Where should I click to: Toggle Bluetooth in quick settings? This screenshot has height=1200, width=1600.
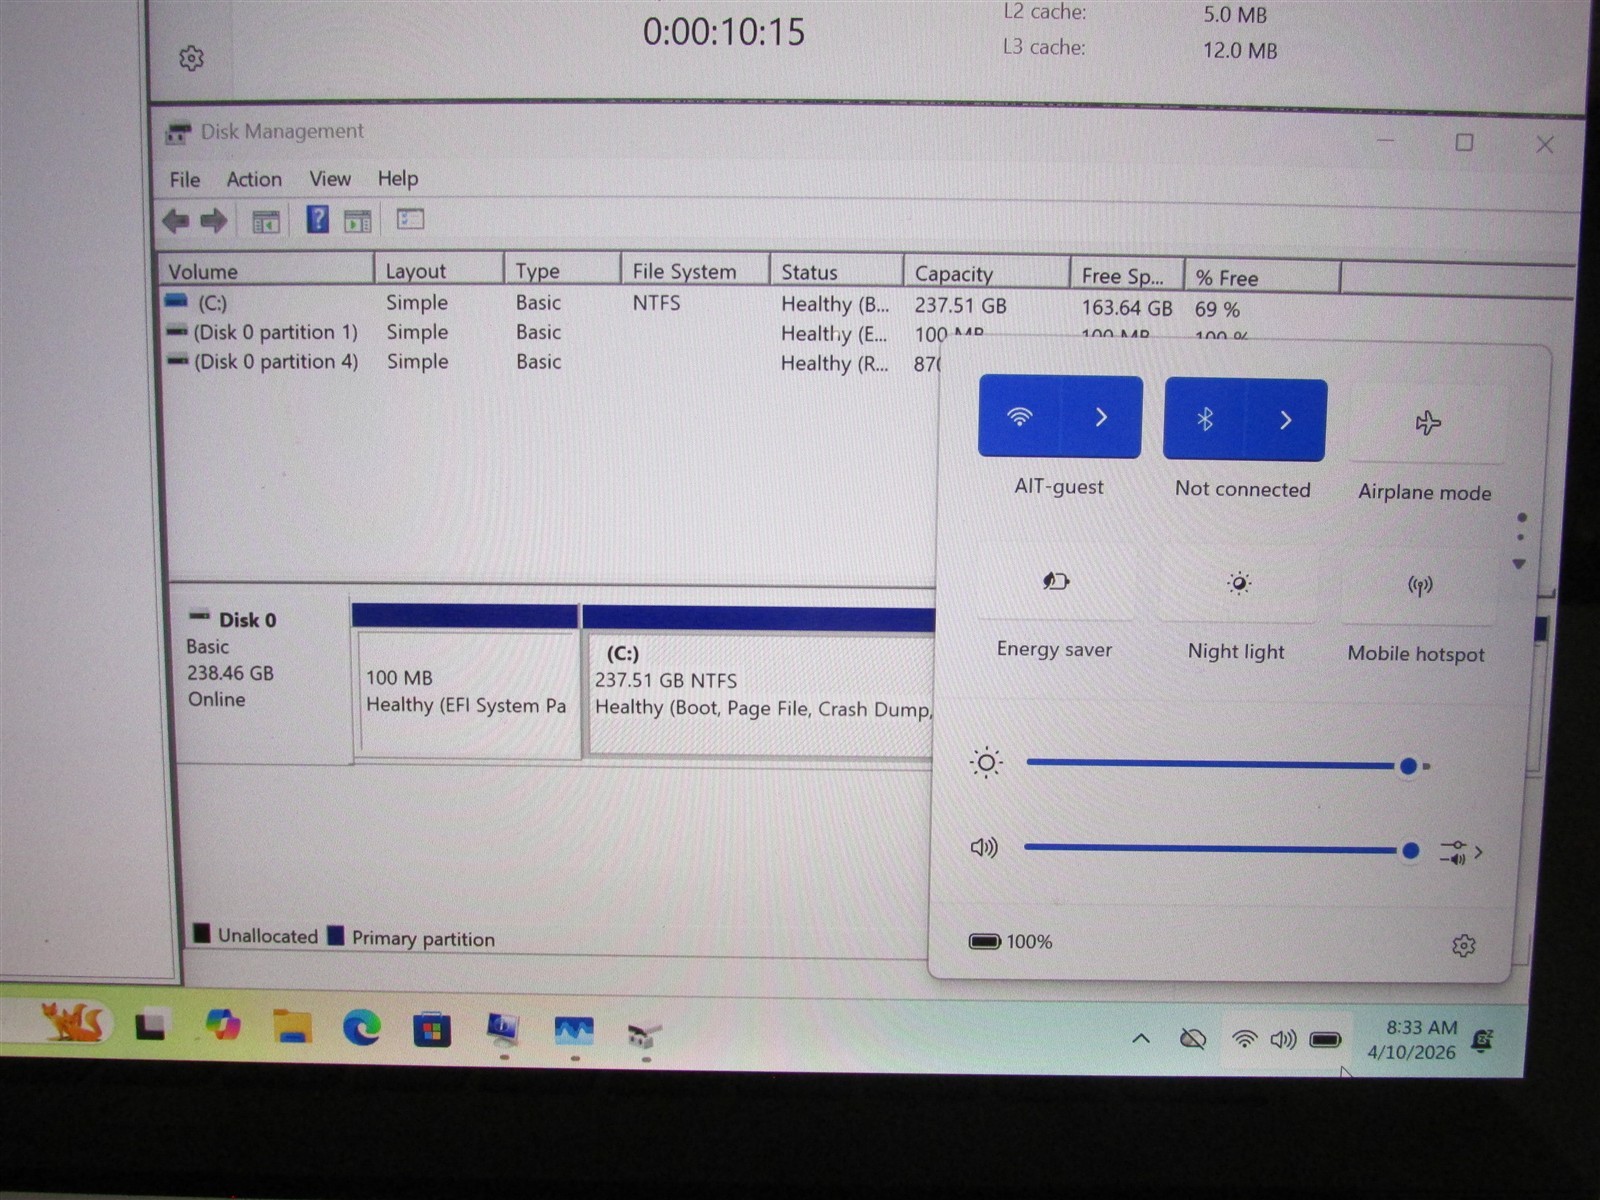(1204, 420)
